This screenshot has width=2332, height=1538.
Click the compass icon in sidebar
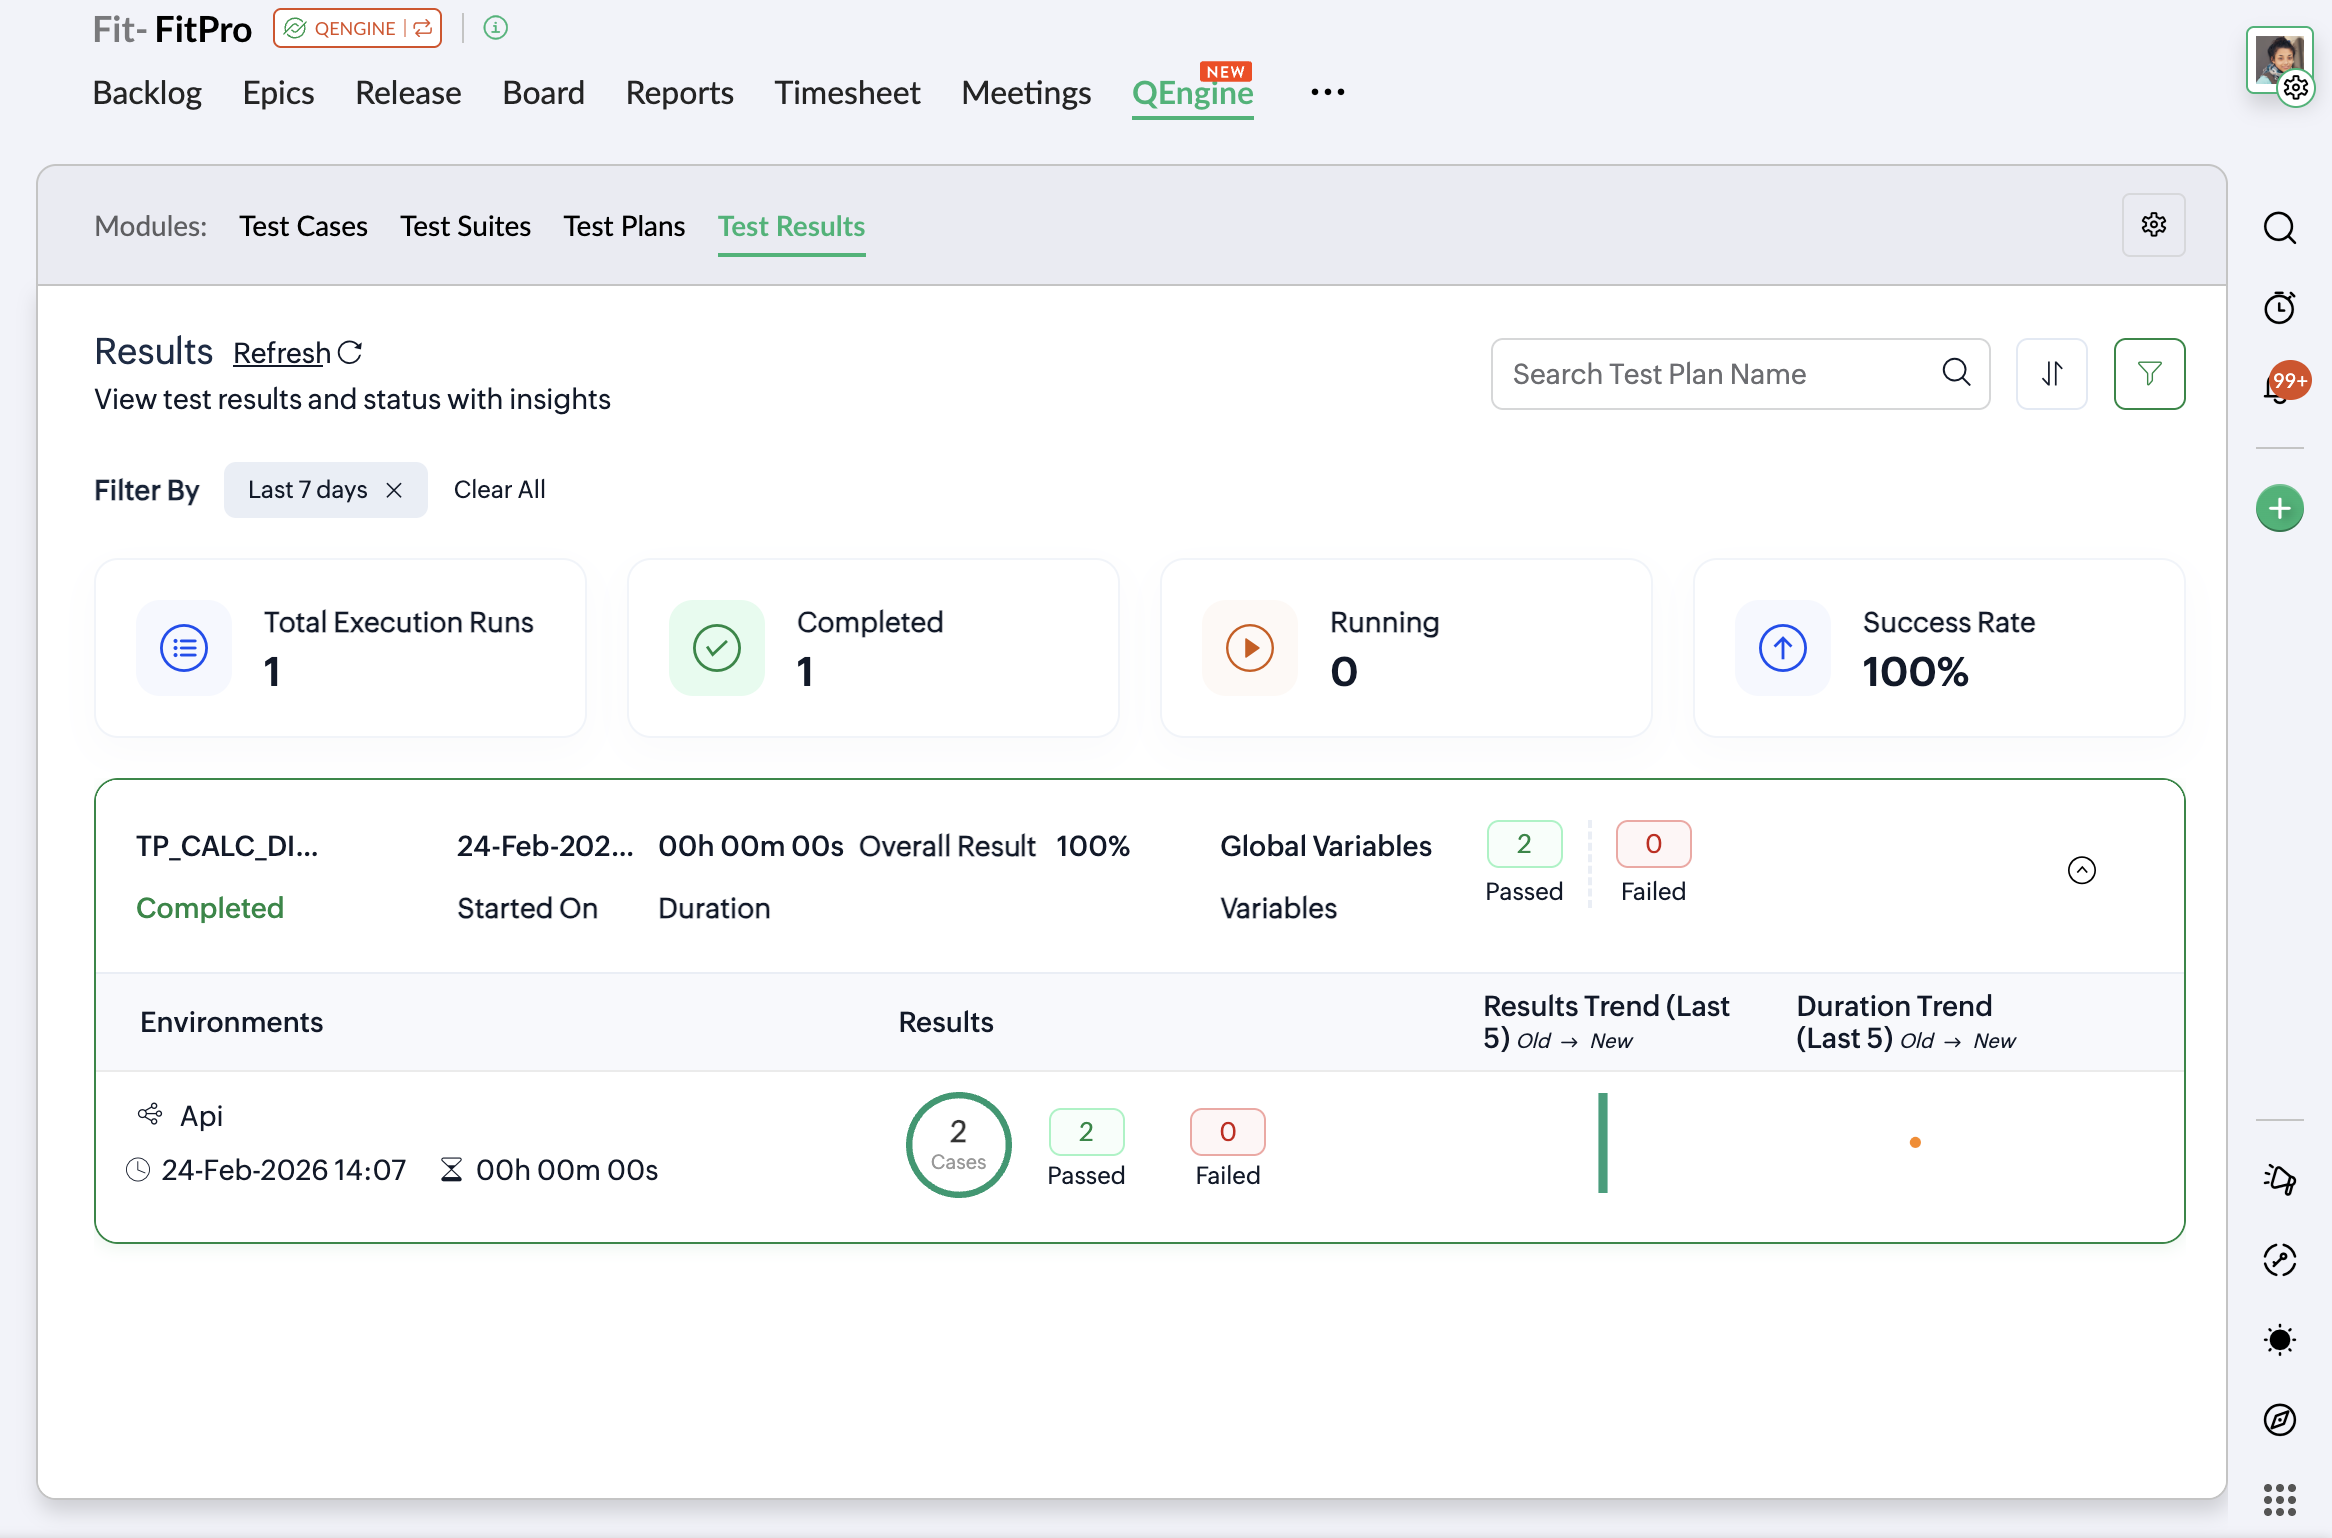(2279, 1419)
